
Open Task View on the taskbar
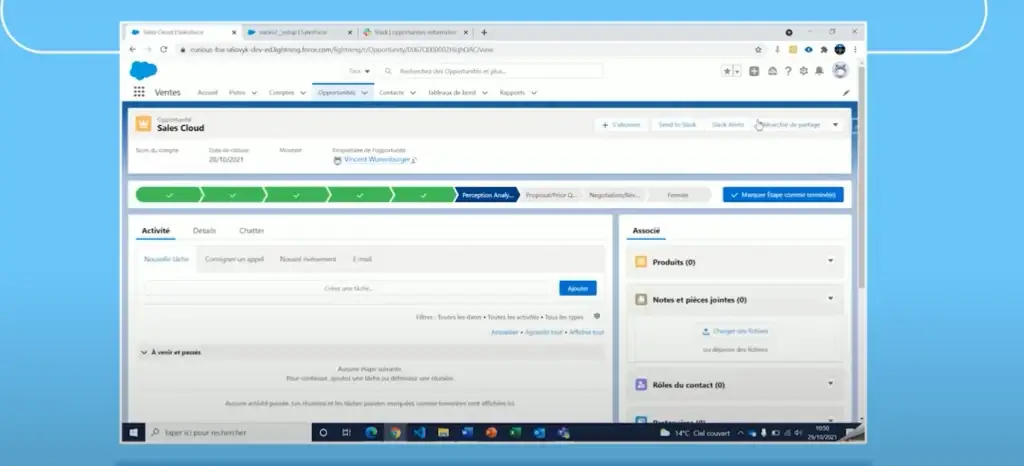point(347,432)
